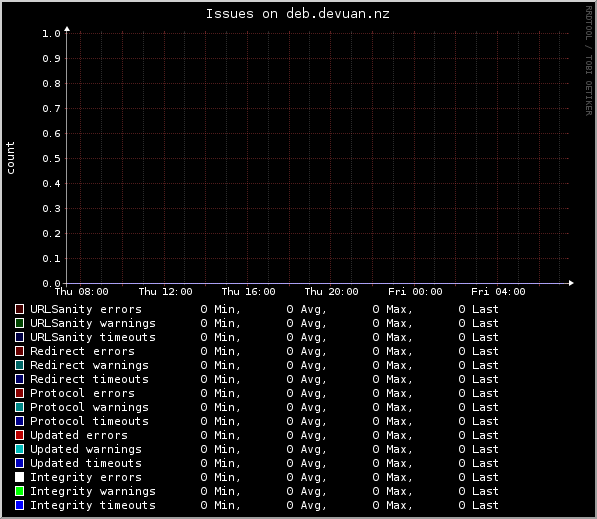
Task: Click the URLSanity timeouts legend label
Action: [x=93, y=337]
